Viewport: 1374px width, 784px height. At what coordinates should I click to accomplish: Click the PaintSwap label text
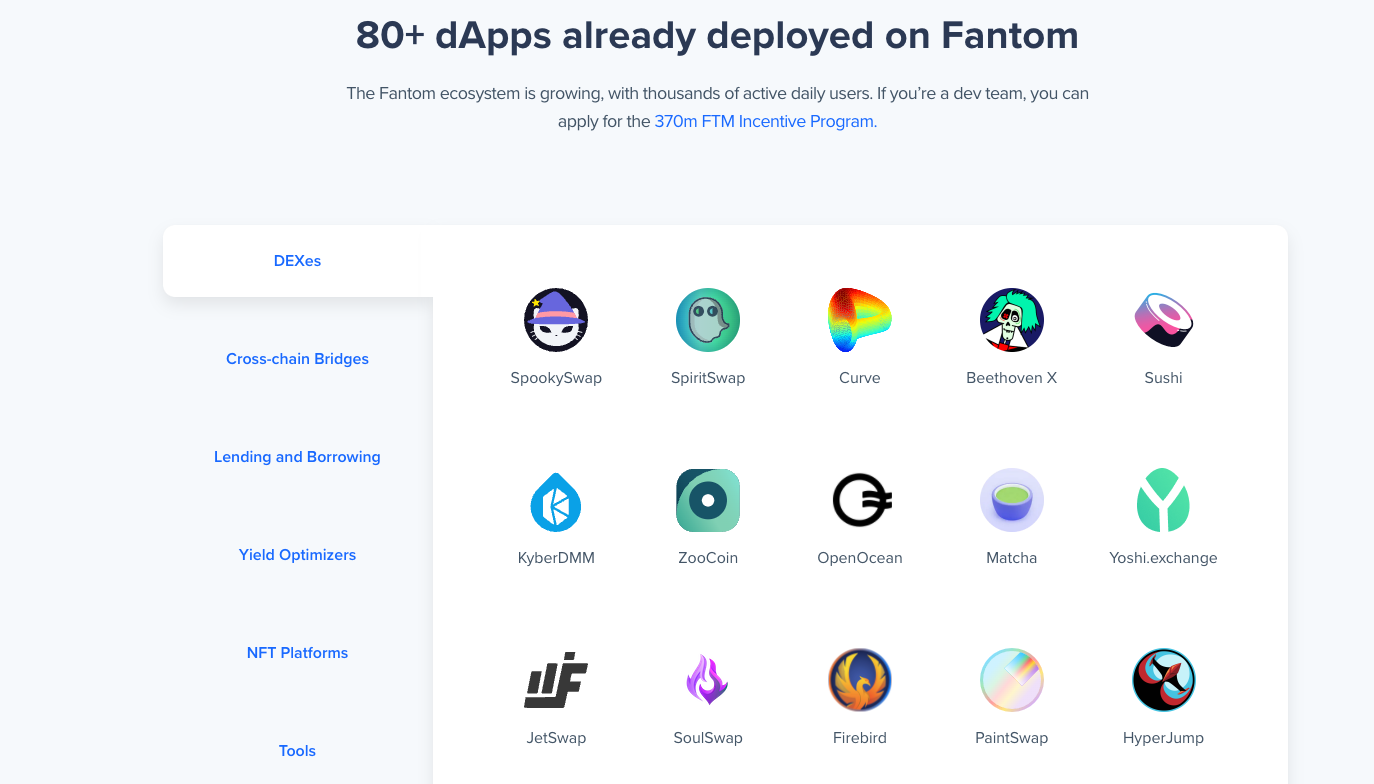[1012, 738]
